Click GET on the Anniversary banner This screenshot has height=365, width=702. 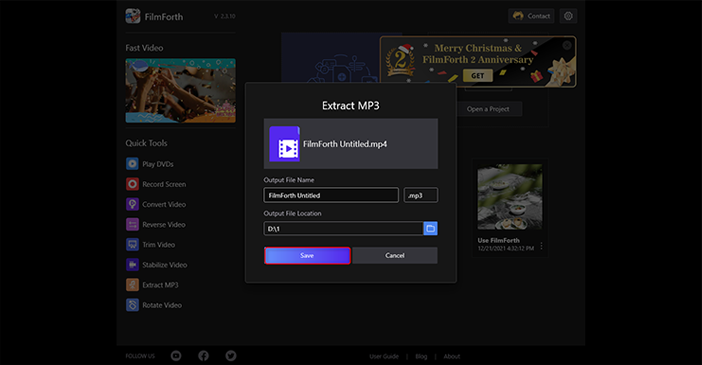tap(478, 76)
